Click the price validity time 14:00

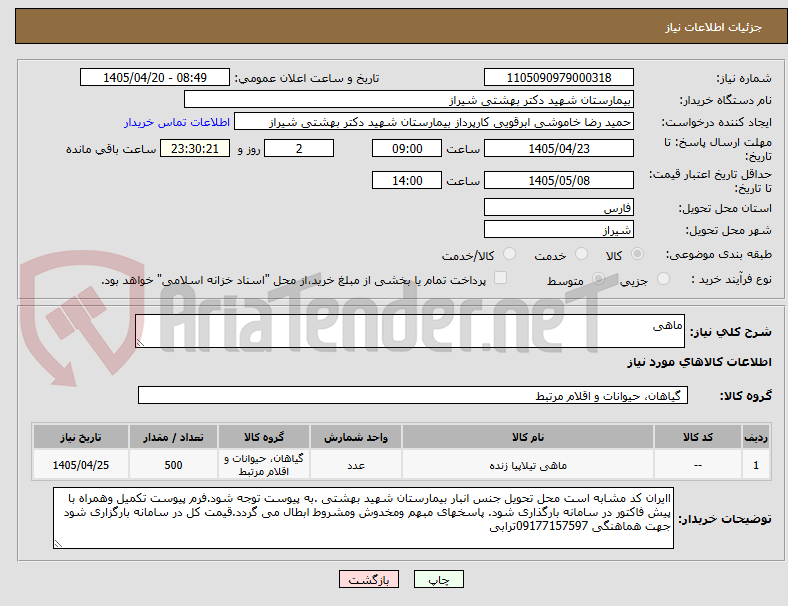point(407,180)
